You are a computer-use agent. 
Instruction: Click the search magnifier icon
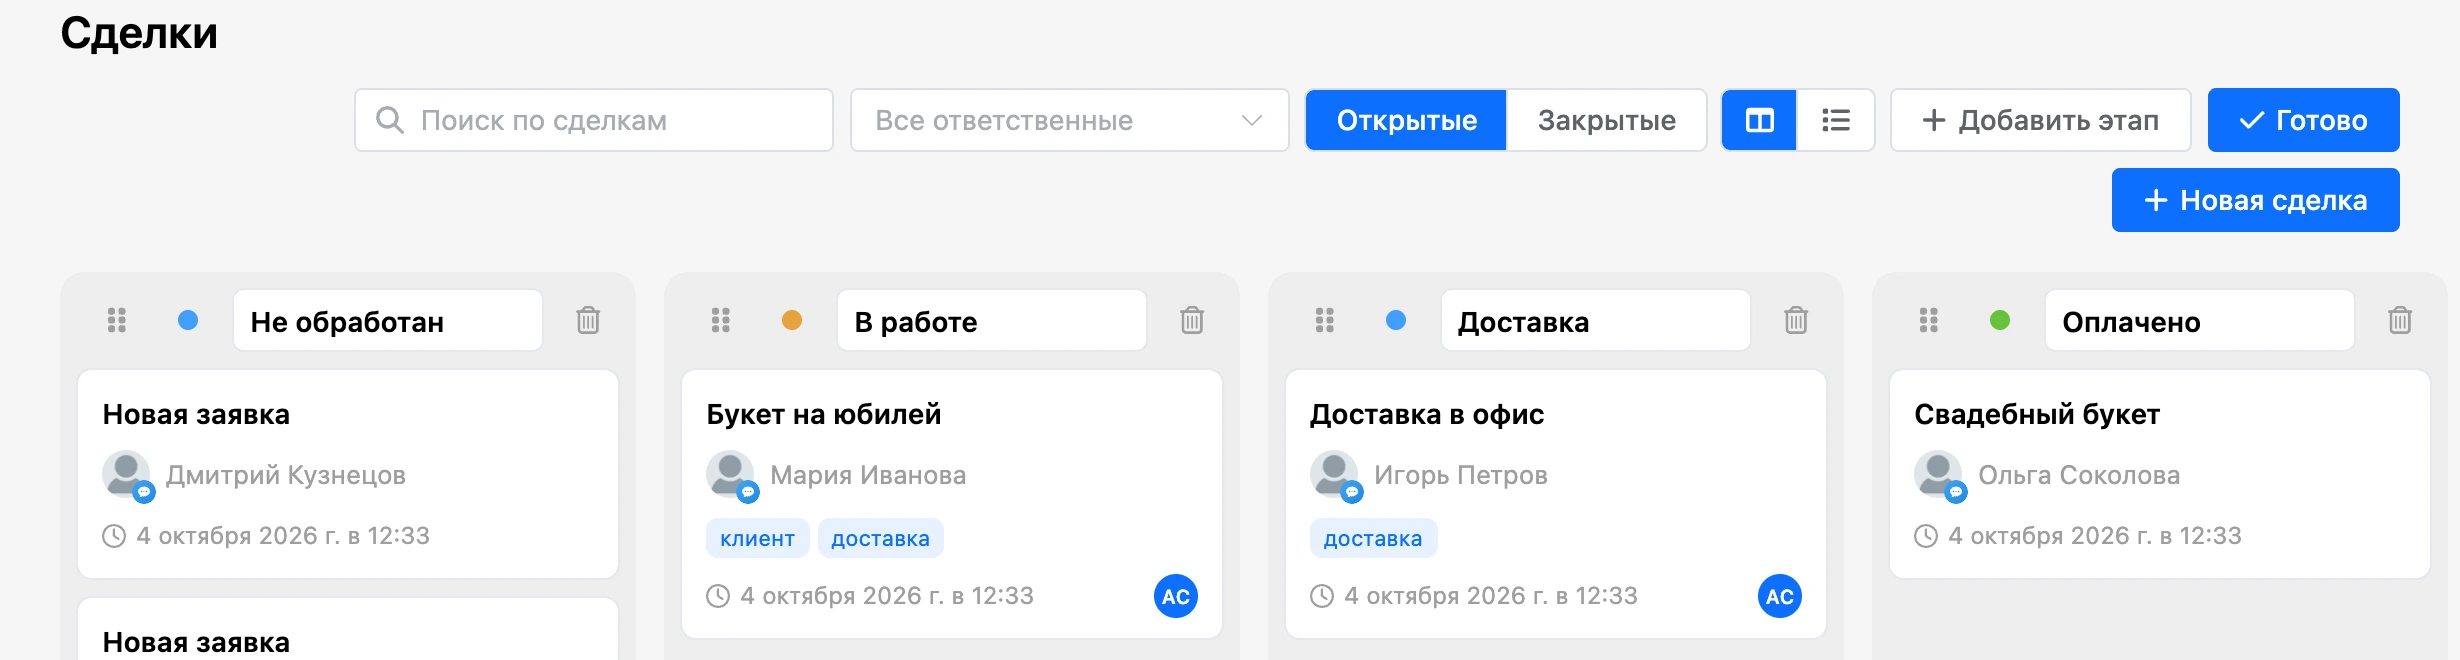(x=389, y=120)
